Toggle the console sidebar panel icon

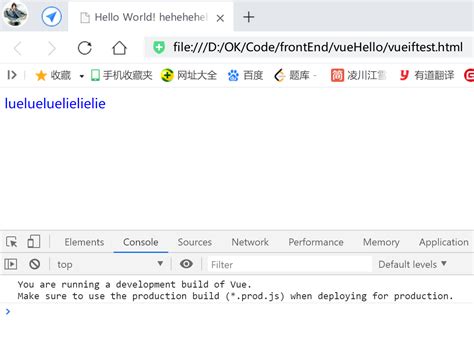click(11, 264)
